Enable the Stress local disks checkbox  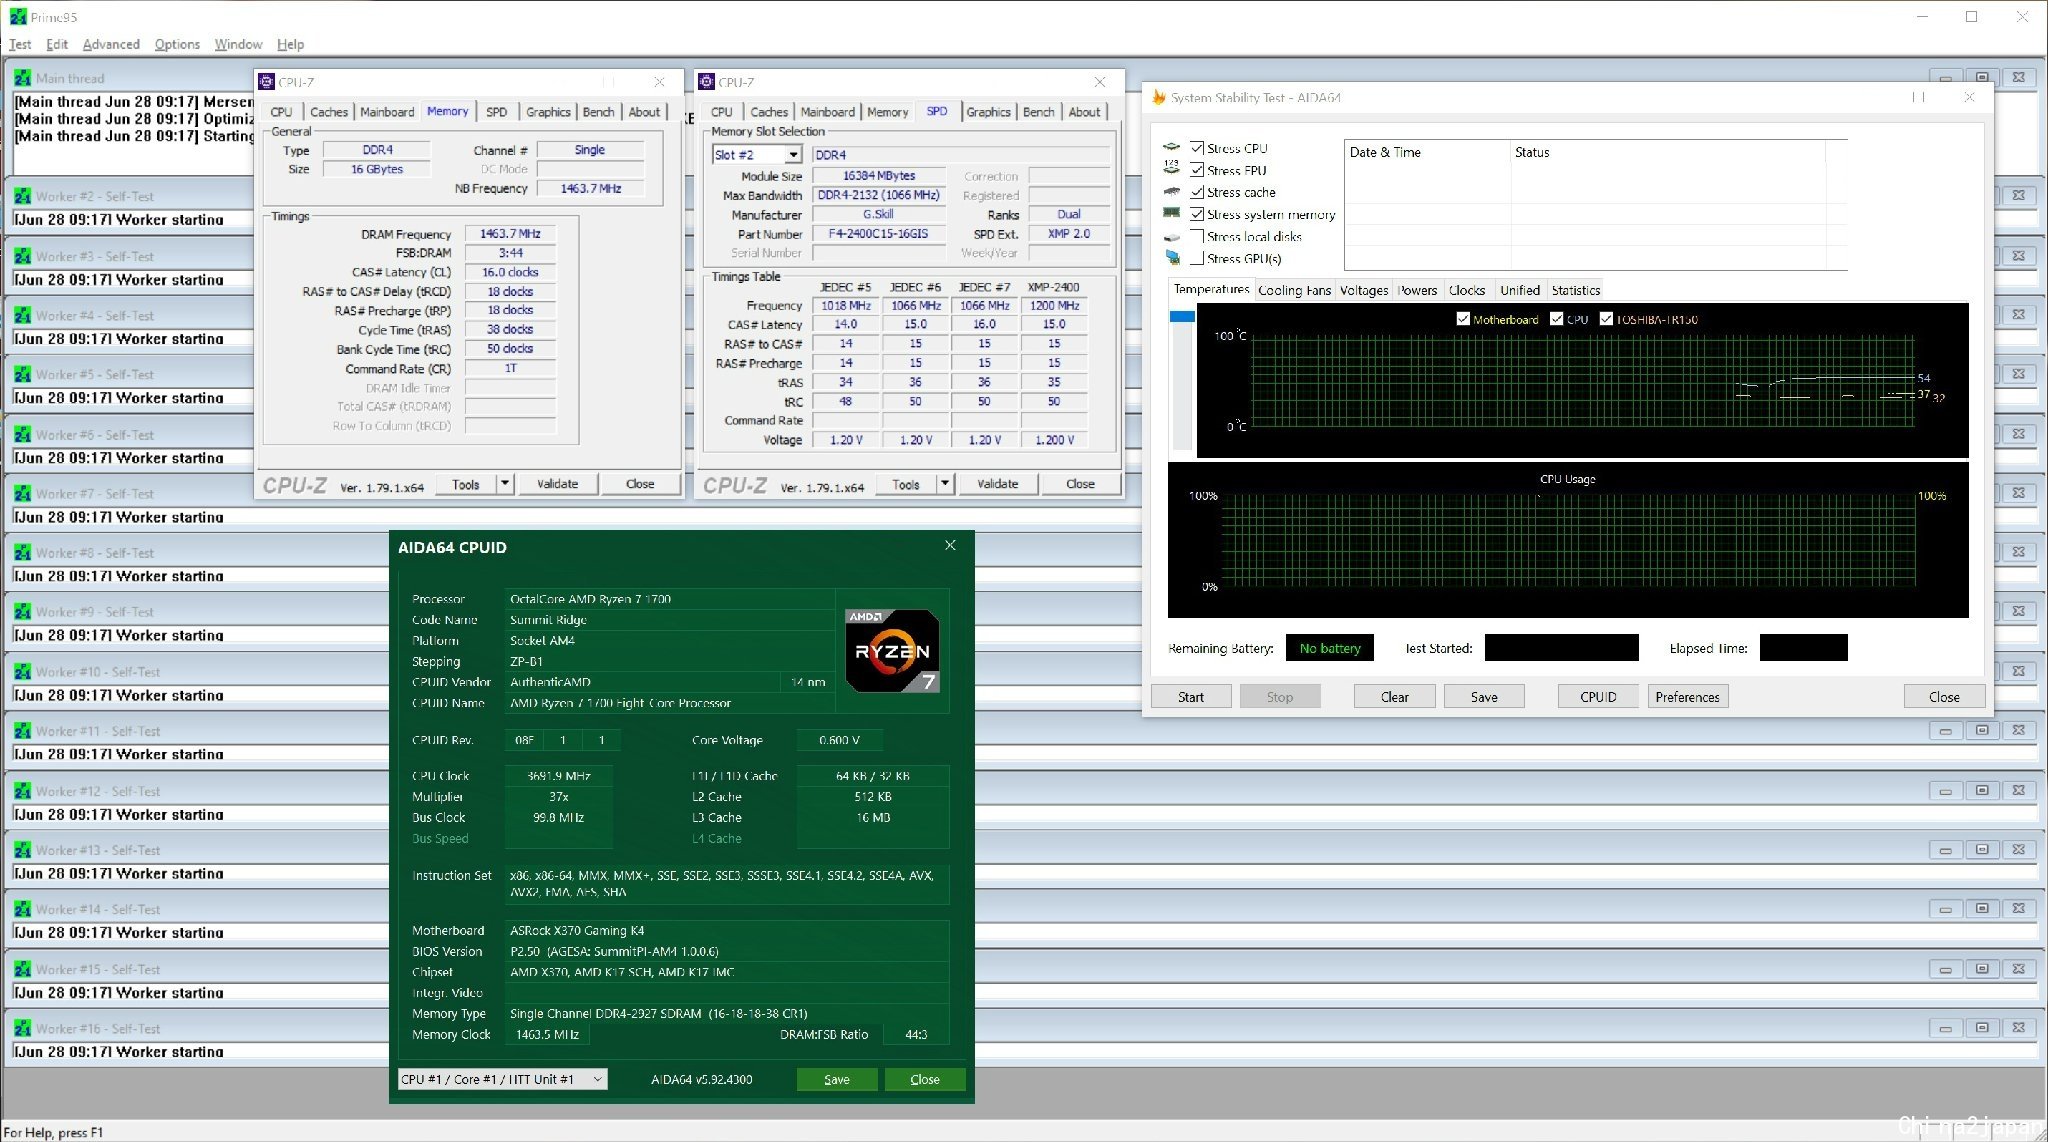point(1197,236)
